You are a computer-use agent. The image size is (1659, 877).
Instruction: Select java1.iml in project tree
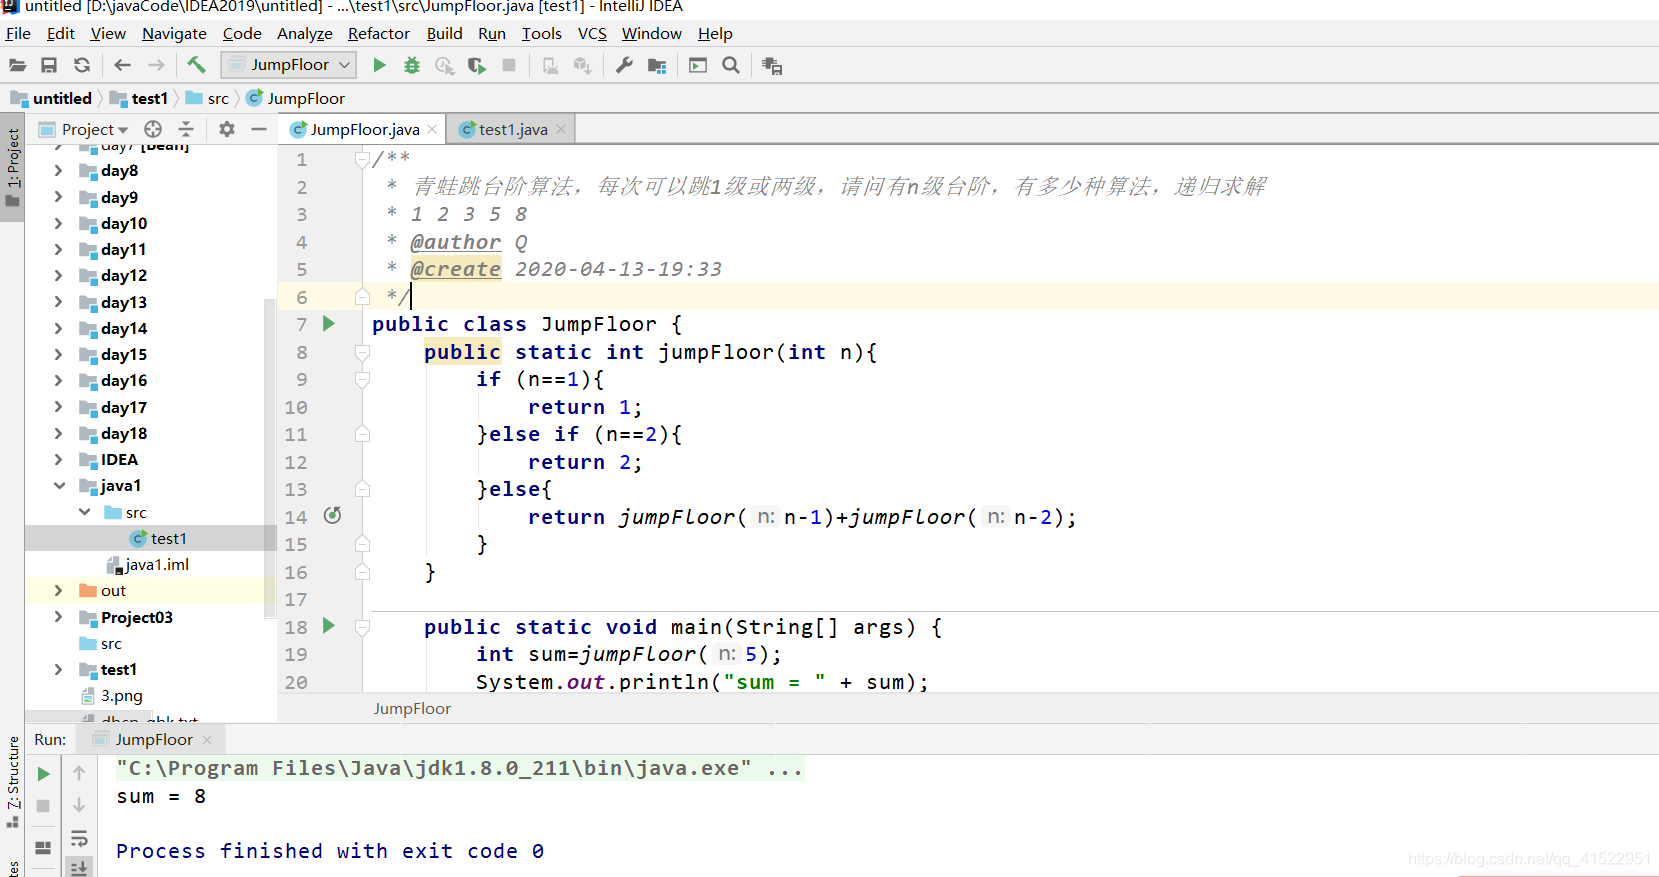[x=150, y=564]
